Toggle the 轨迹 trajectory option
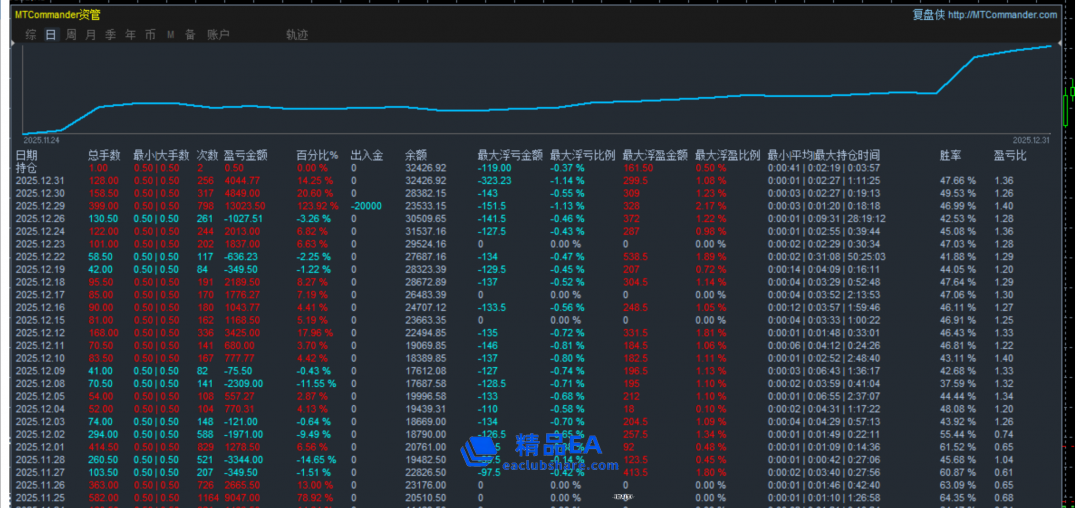The width and height of the screenshot is (1080, 508). [x=296, y=35]
